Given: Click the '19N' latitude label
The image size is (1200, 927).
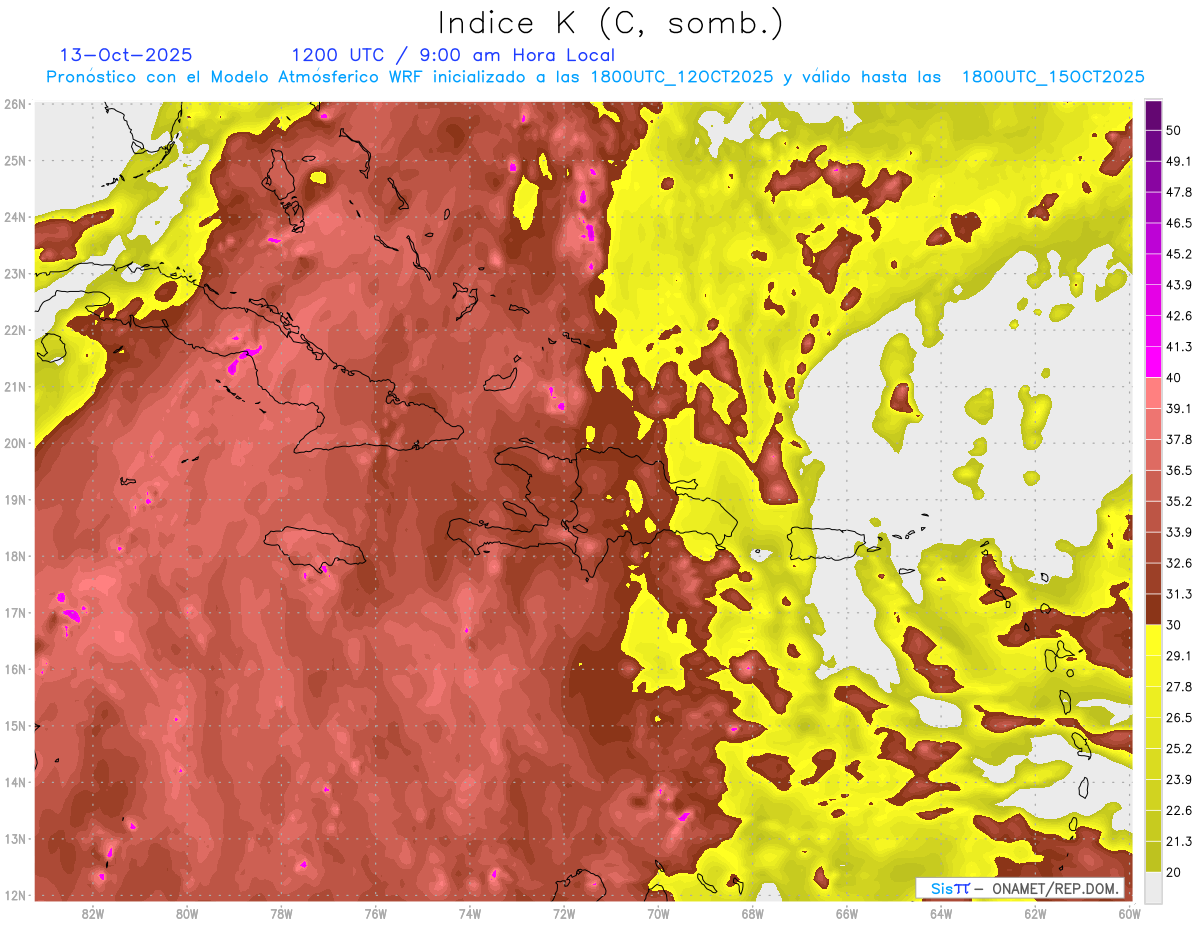Looking at the screenshot, I should click(x=15, y=500).
